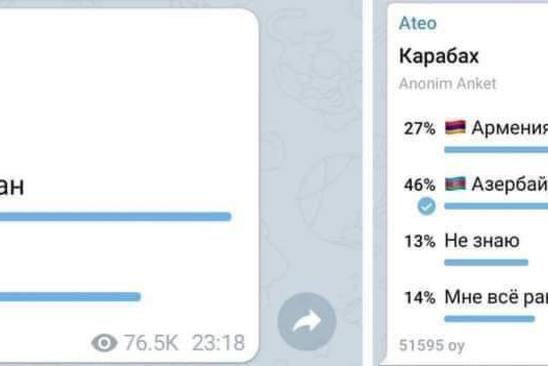Click the 23:18 message timestamp
This screenshot has width=548, height=366.
pyautogui.click(x=218, y=343)
